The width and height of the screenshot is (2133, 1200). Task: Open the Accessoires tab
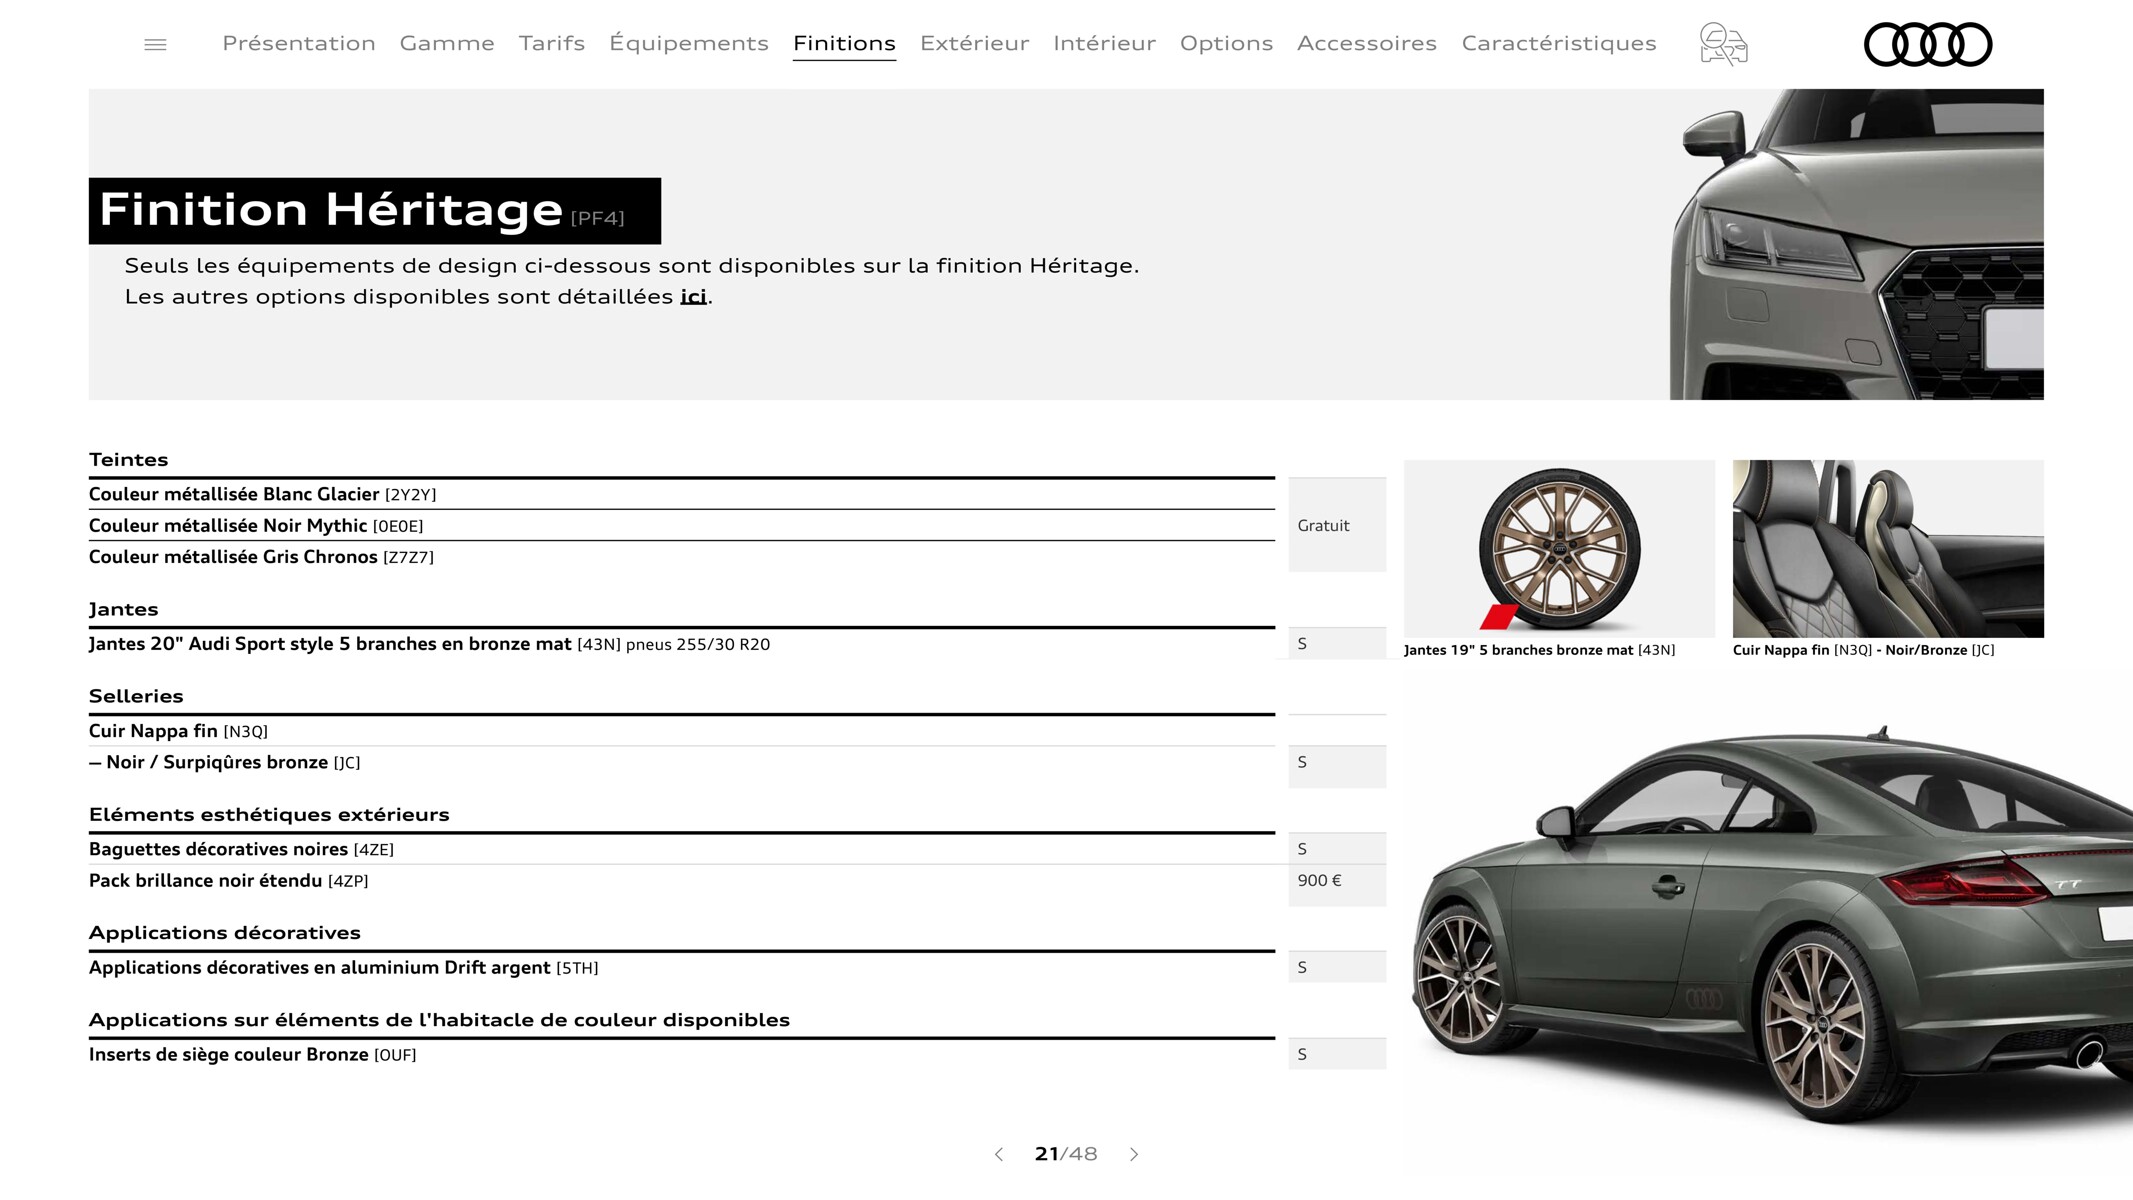pos(1367,43)
